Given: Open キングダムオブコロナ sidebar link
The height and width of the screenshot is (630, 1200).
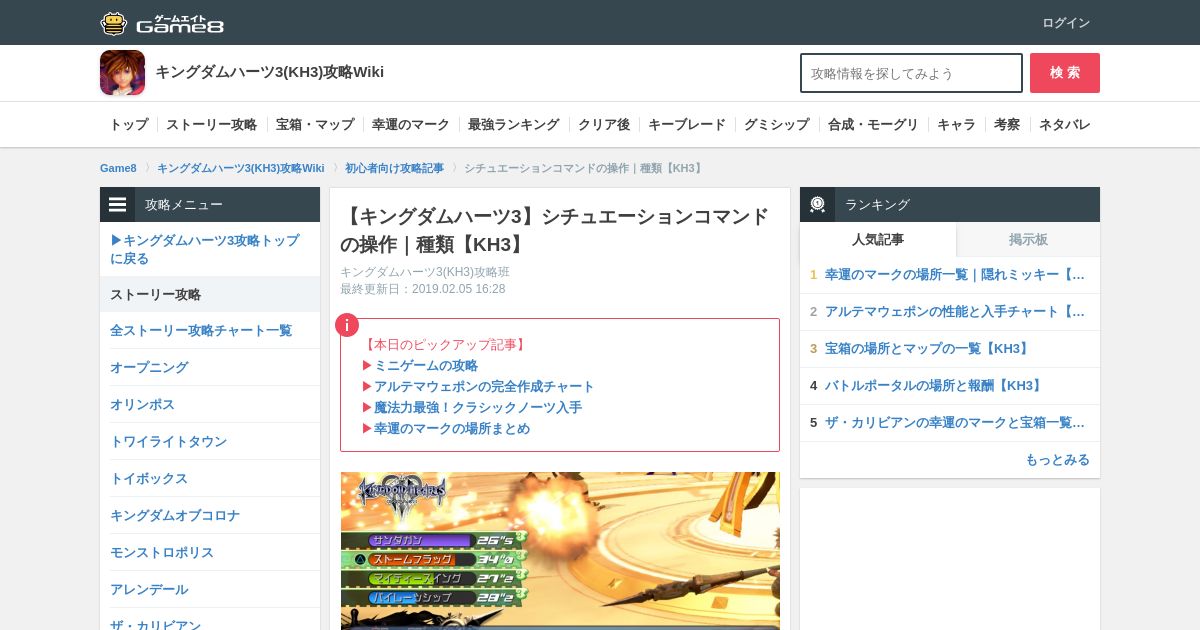Looking at the screenshot, I should [175, 515].
